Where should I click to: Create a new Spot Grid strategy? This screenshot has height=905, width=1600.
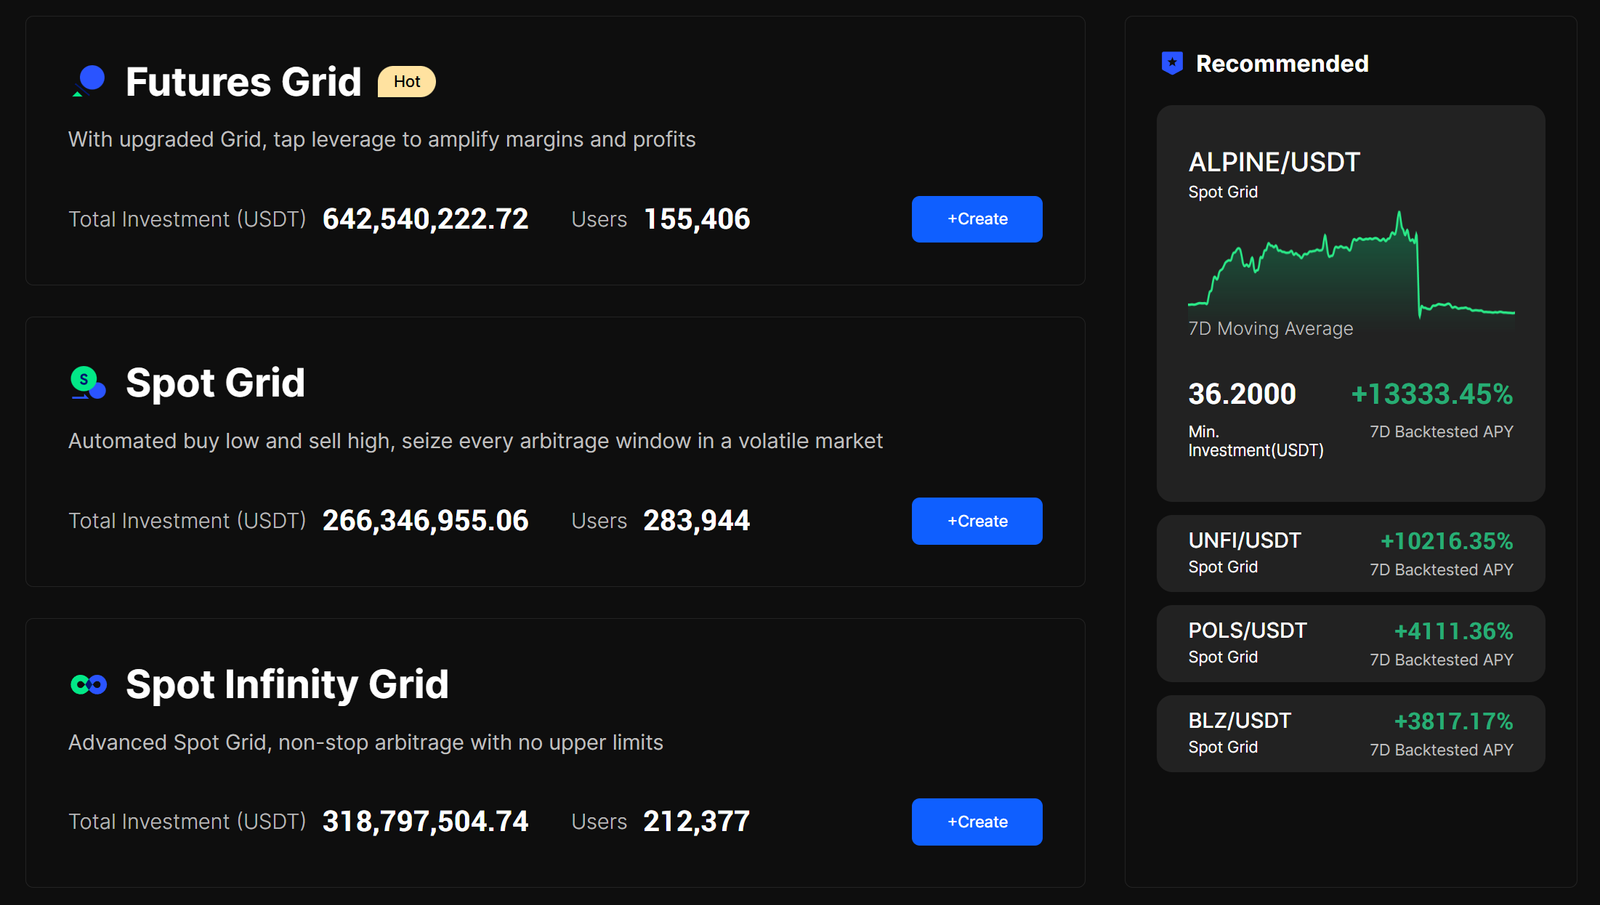976,520
